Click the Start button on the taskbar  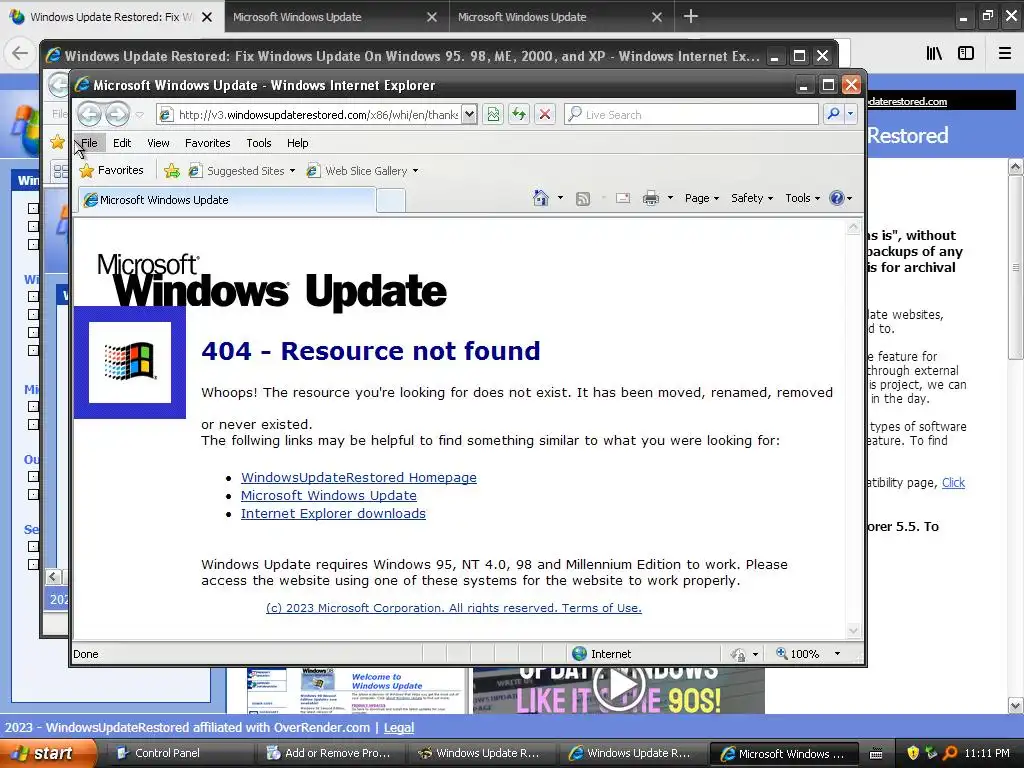click(48, 753)
